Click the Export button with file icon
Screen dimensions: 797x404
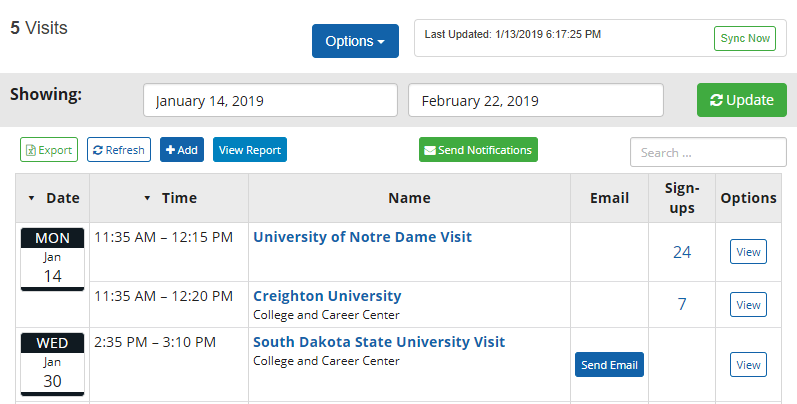click(49, 150)
